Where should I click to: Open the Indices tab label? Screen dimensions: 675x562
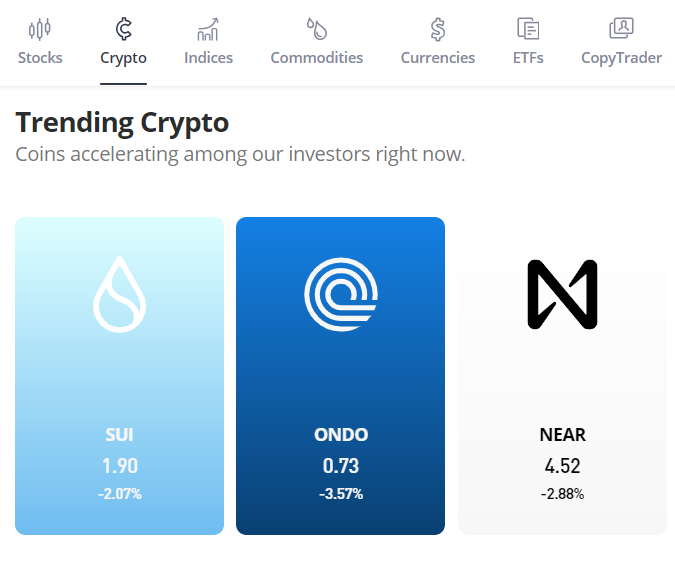tap(208, 58)
